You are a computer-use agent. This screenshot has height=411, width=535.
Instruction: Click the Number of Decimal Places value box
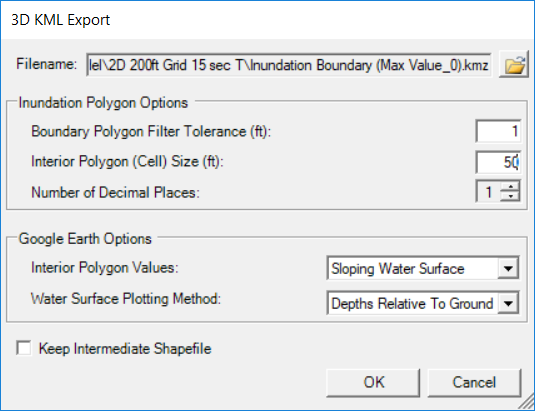[488, 192]
